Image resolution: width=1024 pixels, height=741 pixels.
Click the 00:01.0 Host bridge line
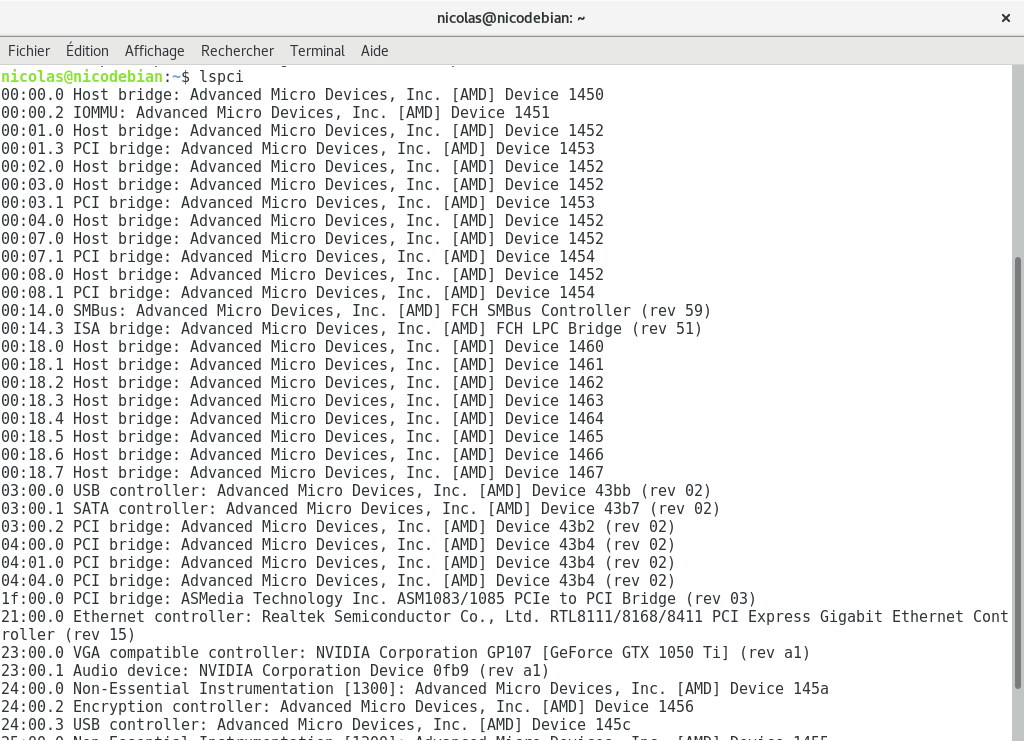(302, 131)
